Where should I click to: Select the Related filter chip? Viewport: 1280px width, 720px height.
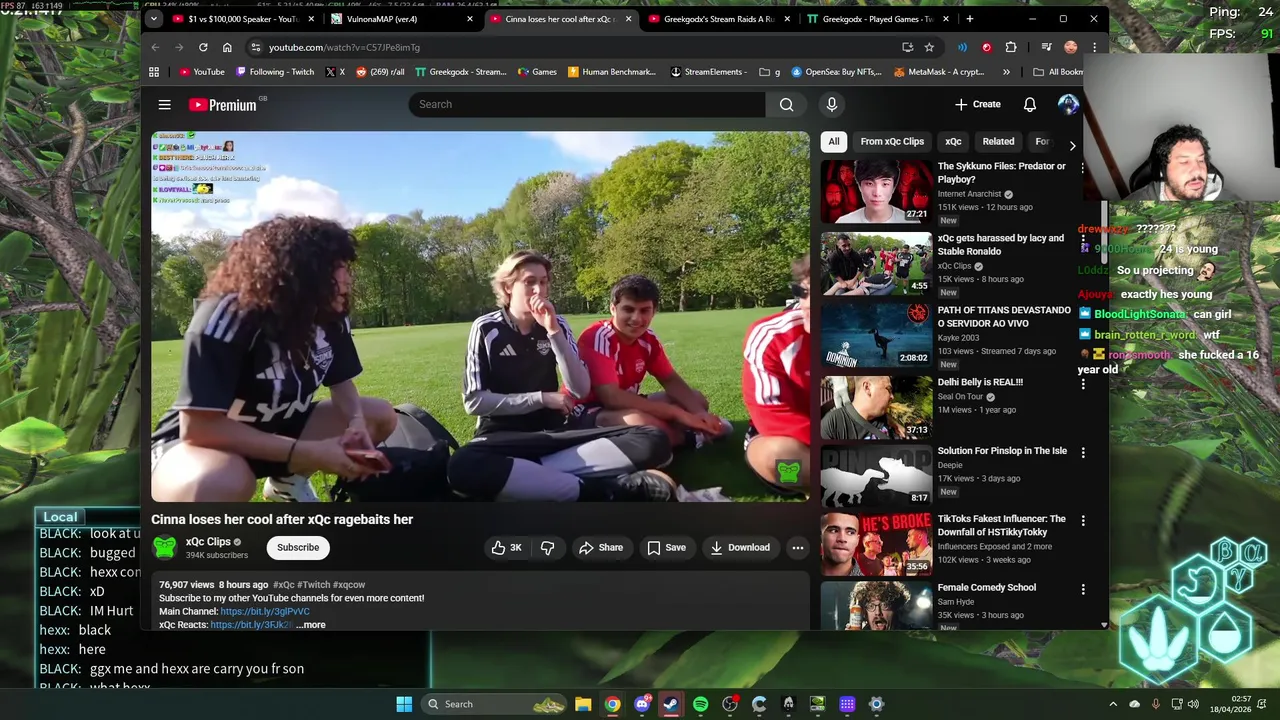click(x=998, y=141)
